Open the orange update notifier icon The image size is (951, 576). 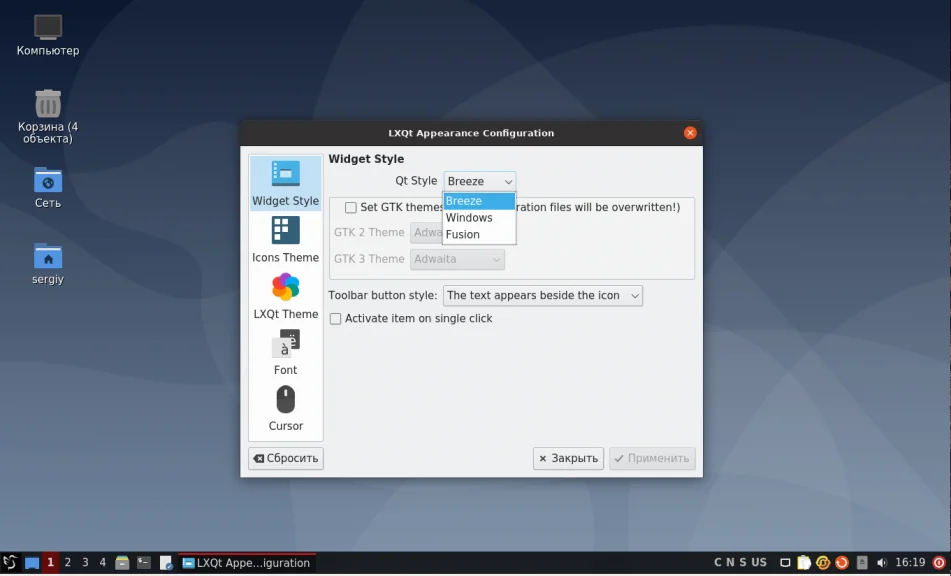[x=841, y=563]
